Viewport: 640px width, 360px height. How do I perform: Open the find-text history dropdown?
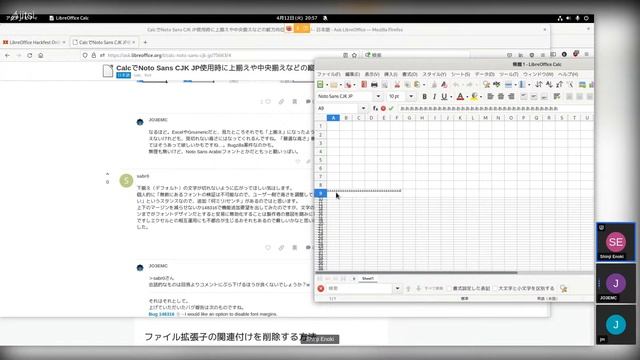(397, 289)
